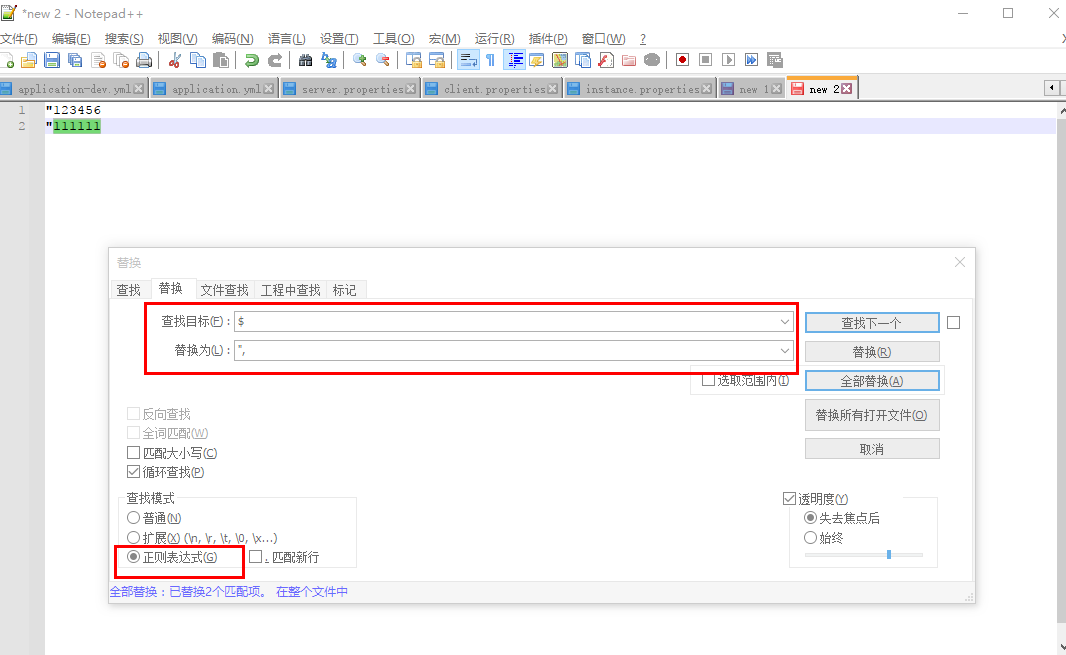Click the Synchronize horizontal scrolling icon
The width and height of the screenshot is (1066, 655).
(x=436, y=61)
